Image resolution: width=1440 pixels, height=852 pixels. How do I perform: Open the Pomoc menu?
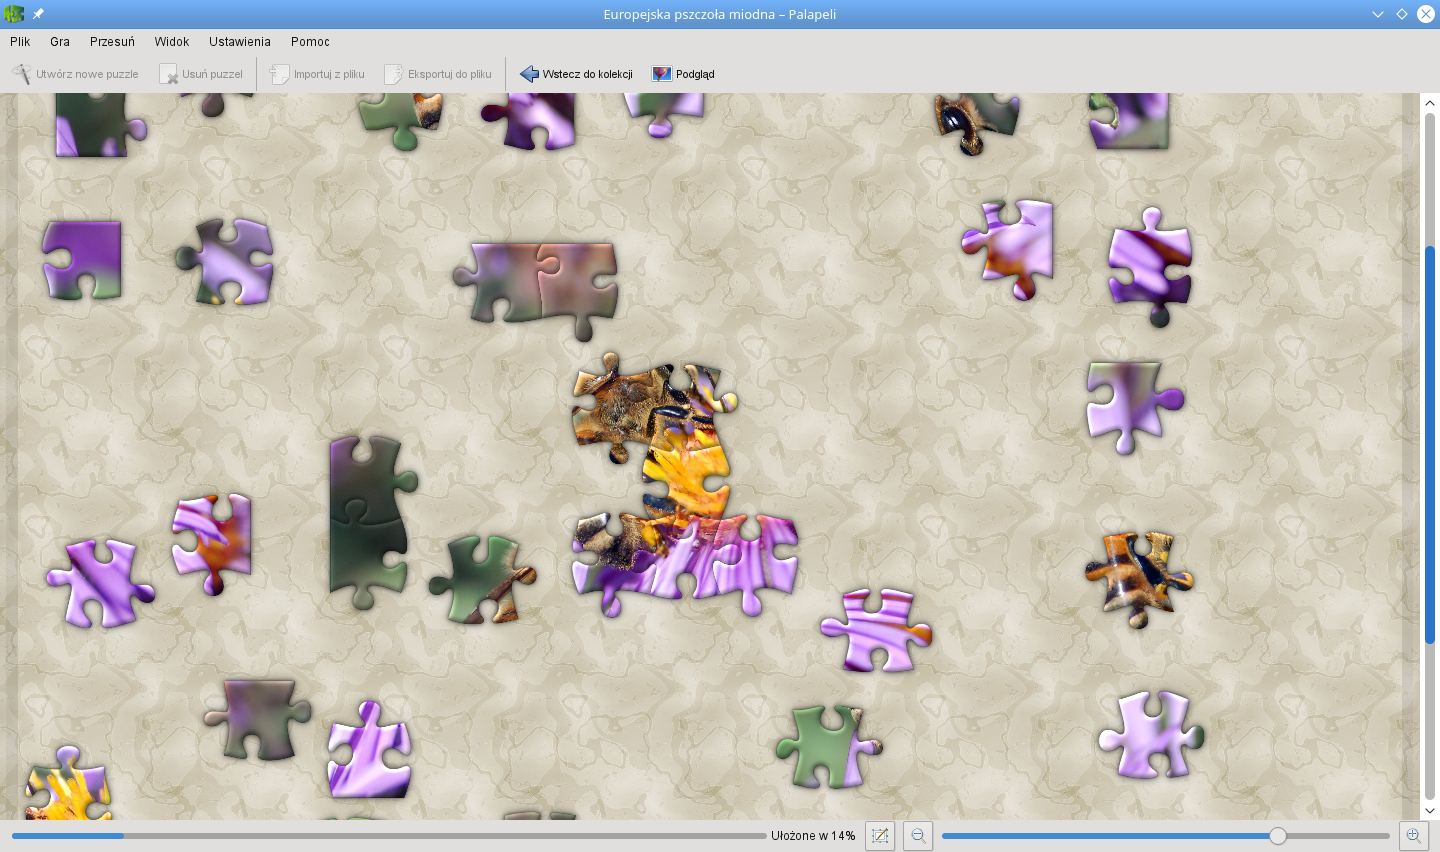tap(310, 42)
